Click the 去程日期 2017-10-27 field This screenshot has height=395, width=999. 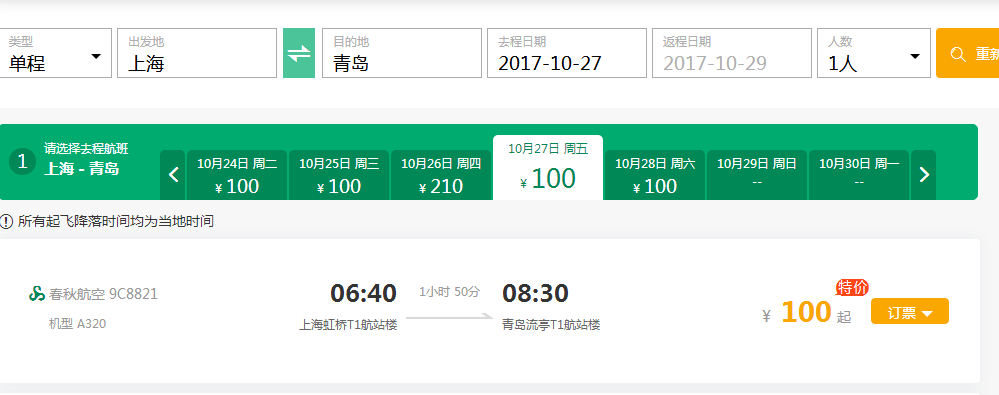(x=567, y=53)
